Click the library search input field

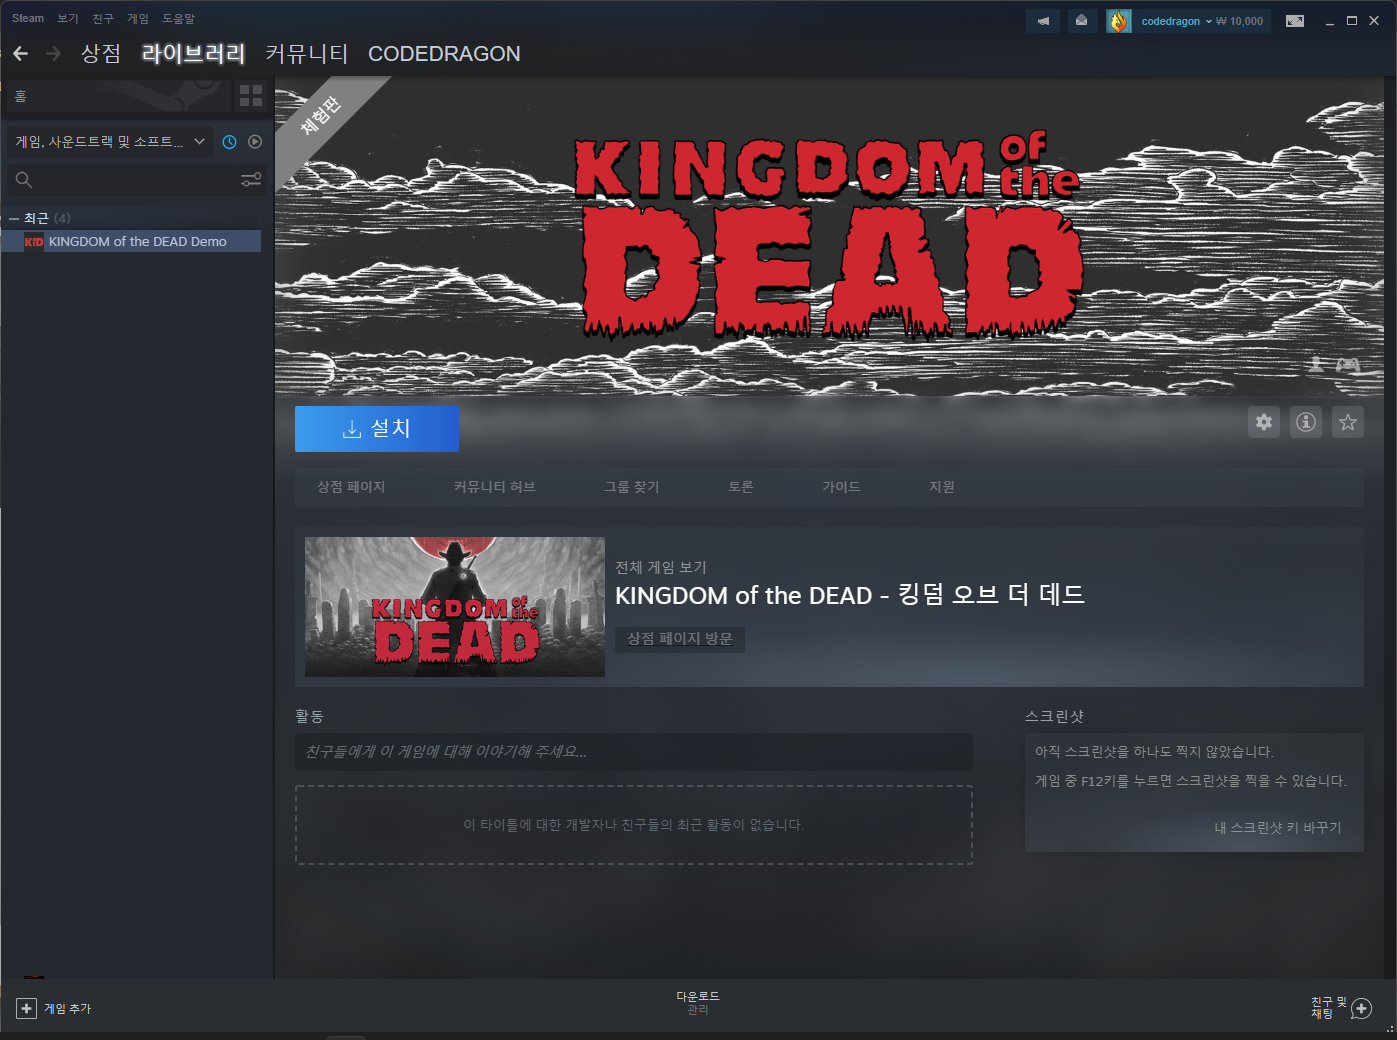[135, 180]
